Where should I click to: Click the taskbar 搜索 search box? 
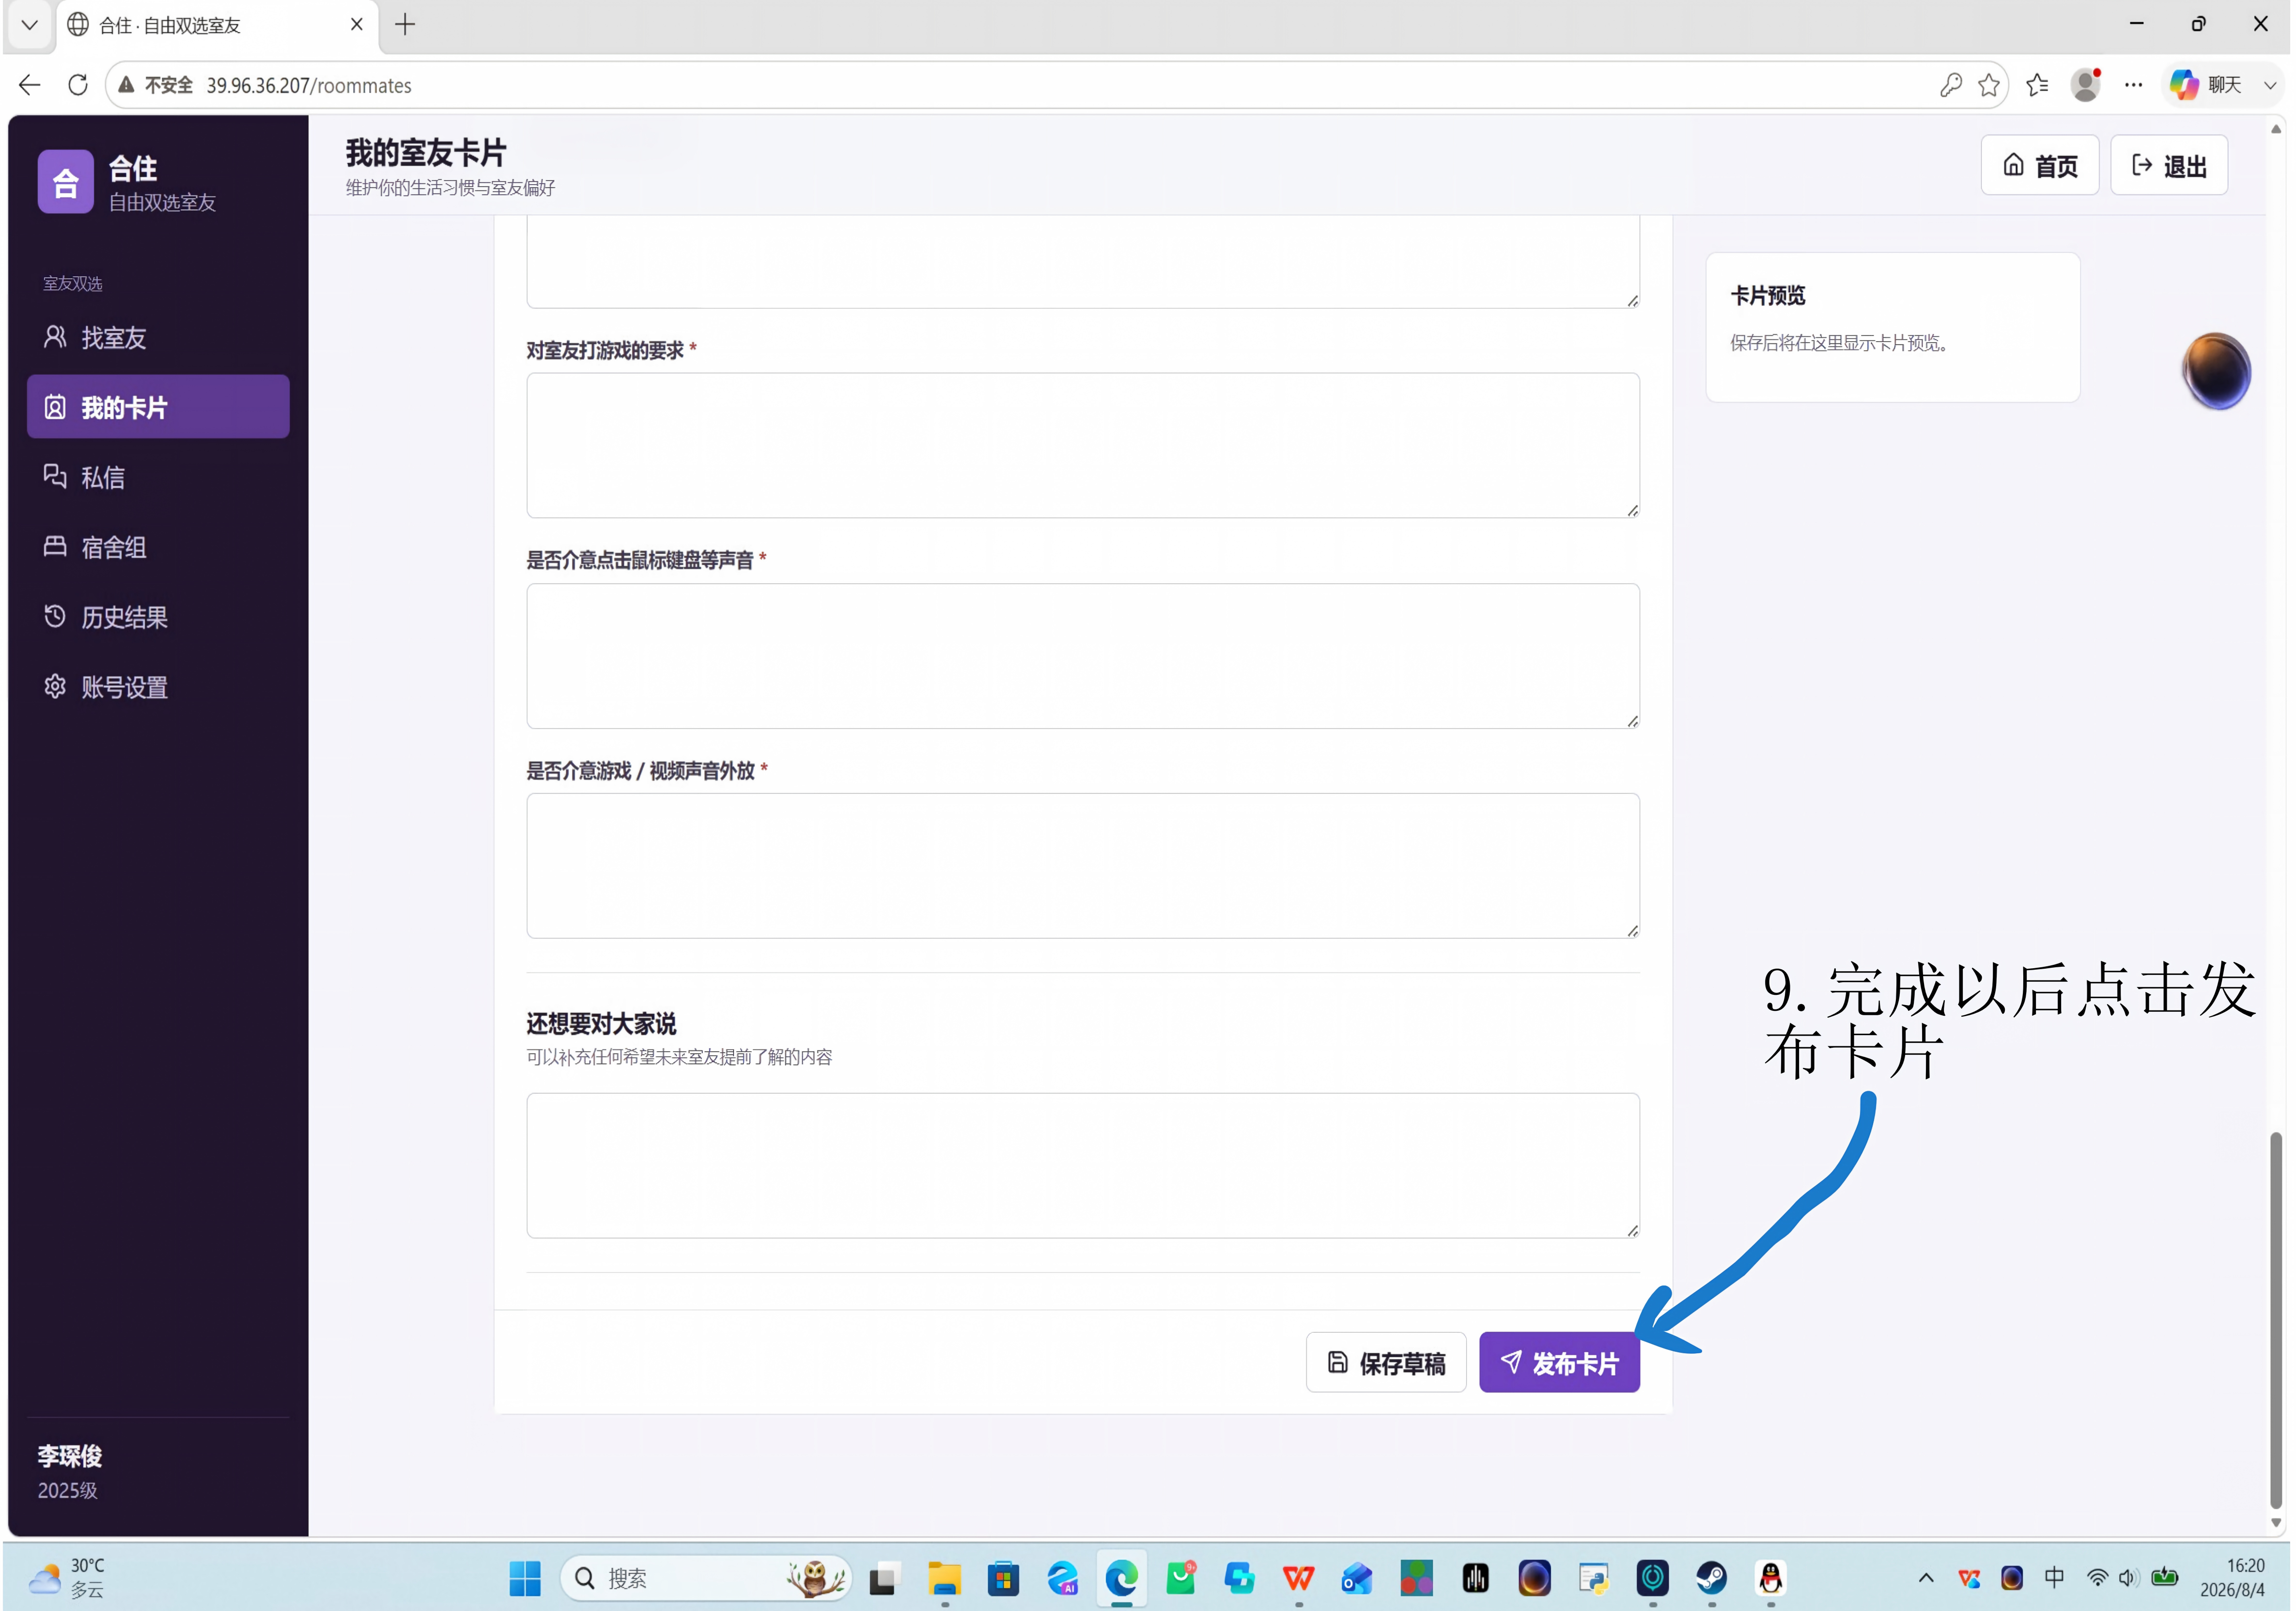(x=706, y=1579)
